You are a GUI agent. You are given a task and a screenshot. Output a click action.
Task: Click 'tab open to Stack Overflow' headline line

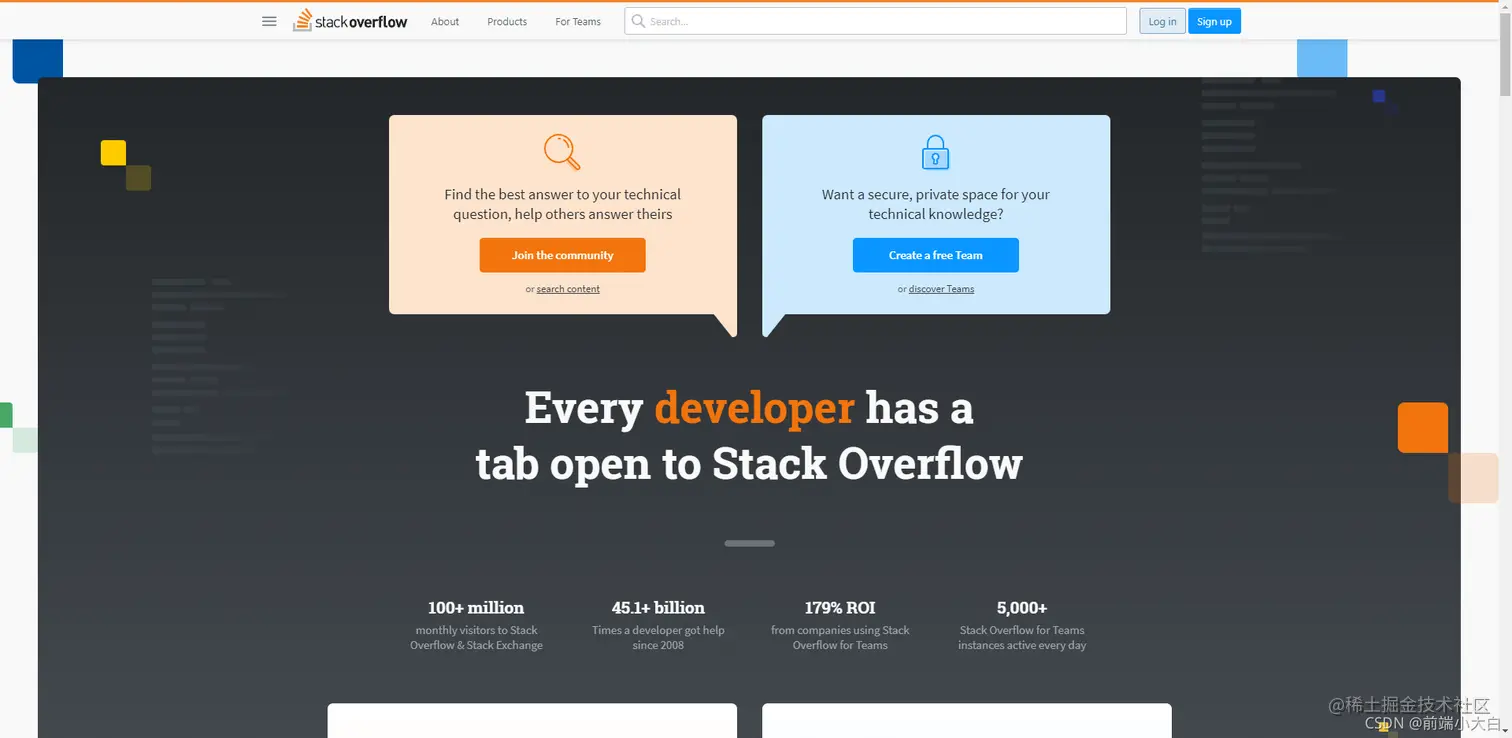pos(749,464)
